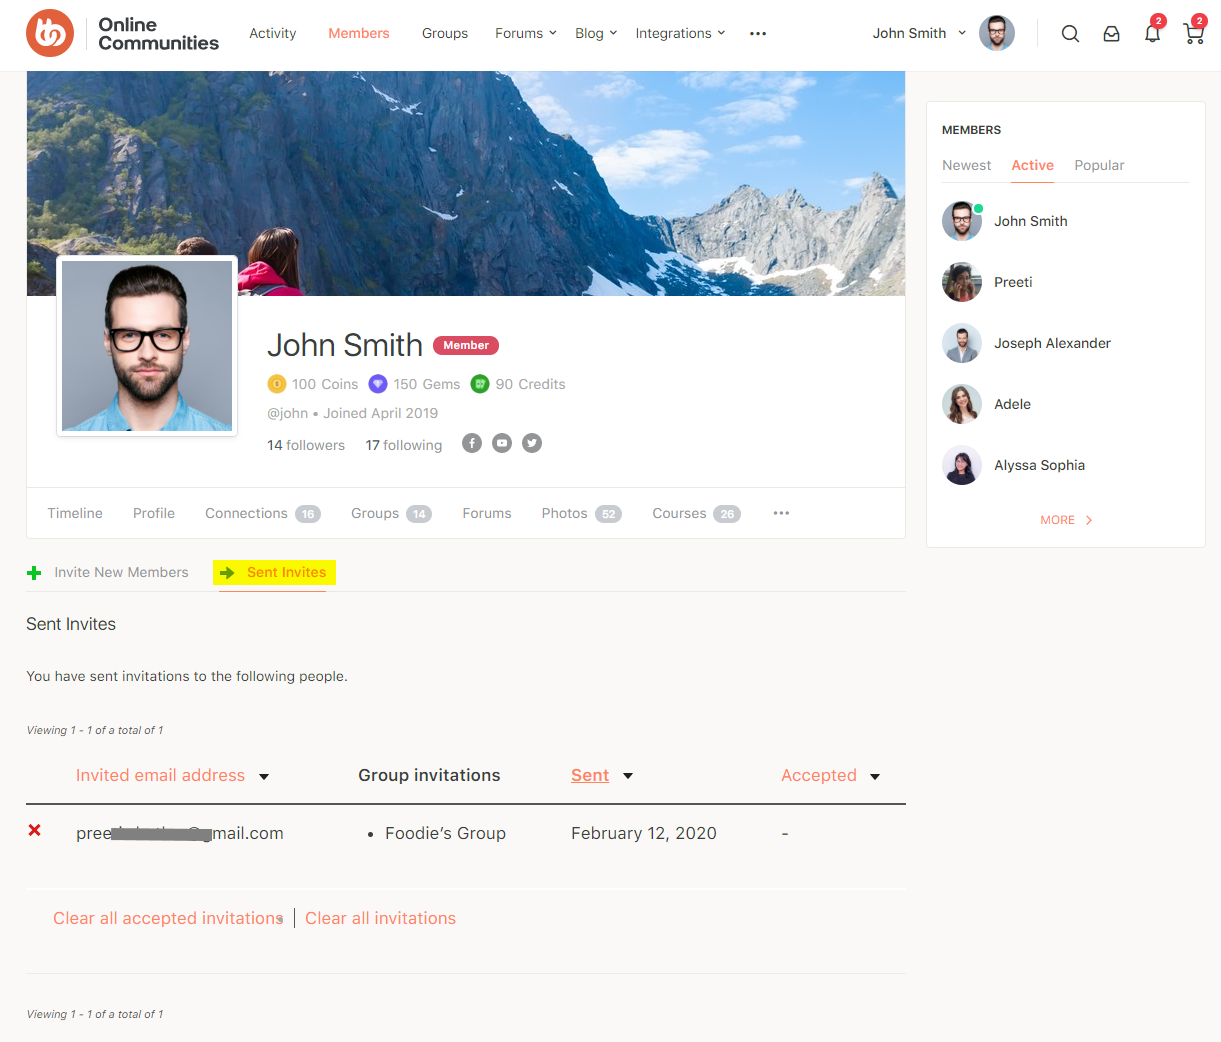The width and height of the screenshot is (1221, 1042).
Task: Open the messages inbox icon
Action: click(x=1111, y=34)
